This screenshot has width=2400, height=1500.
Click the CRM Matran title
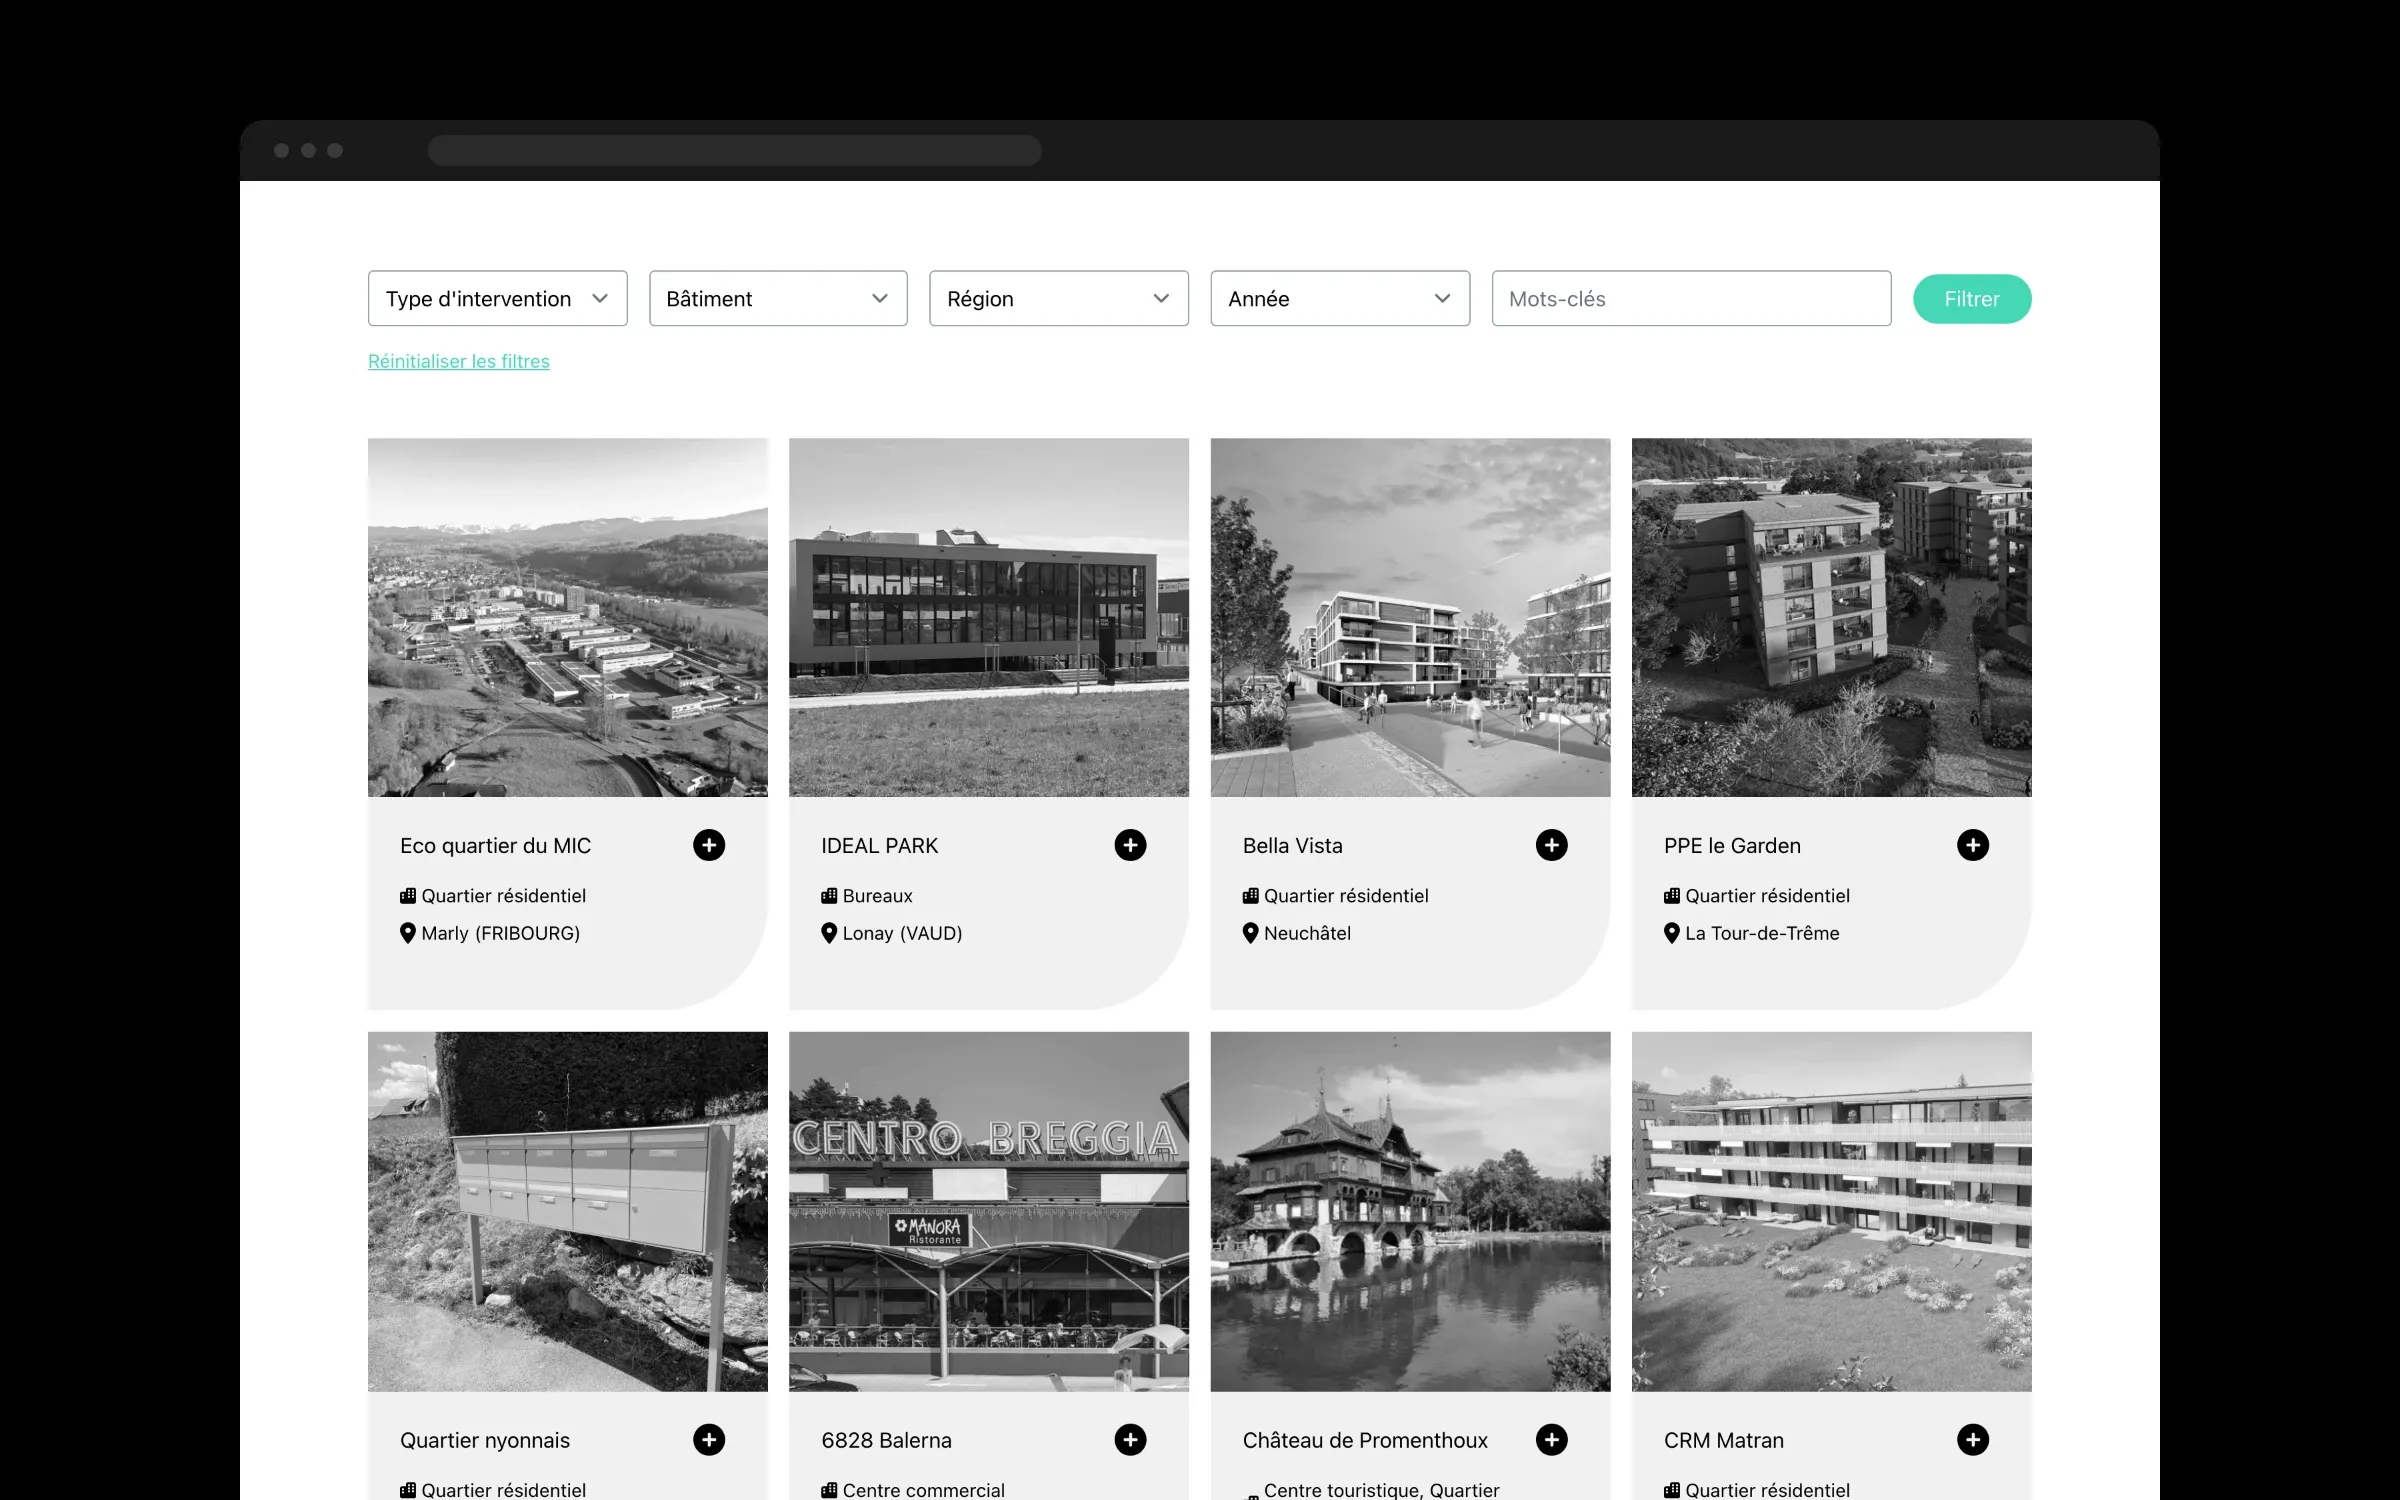[x=1724, y=1440]
